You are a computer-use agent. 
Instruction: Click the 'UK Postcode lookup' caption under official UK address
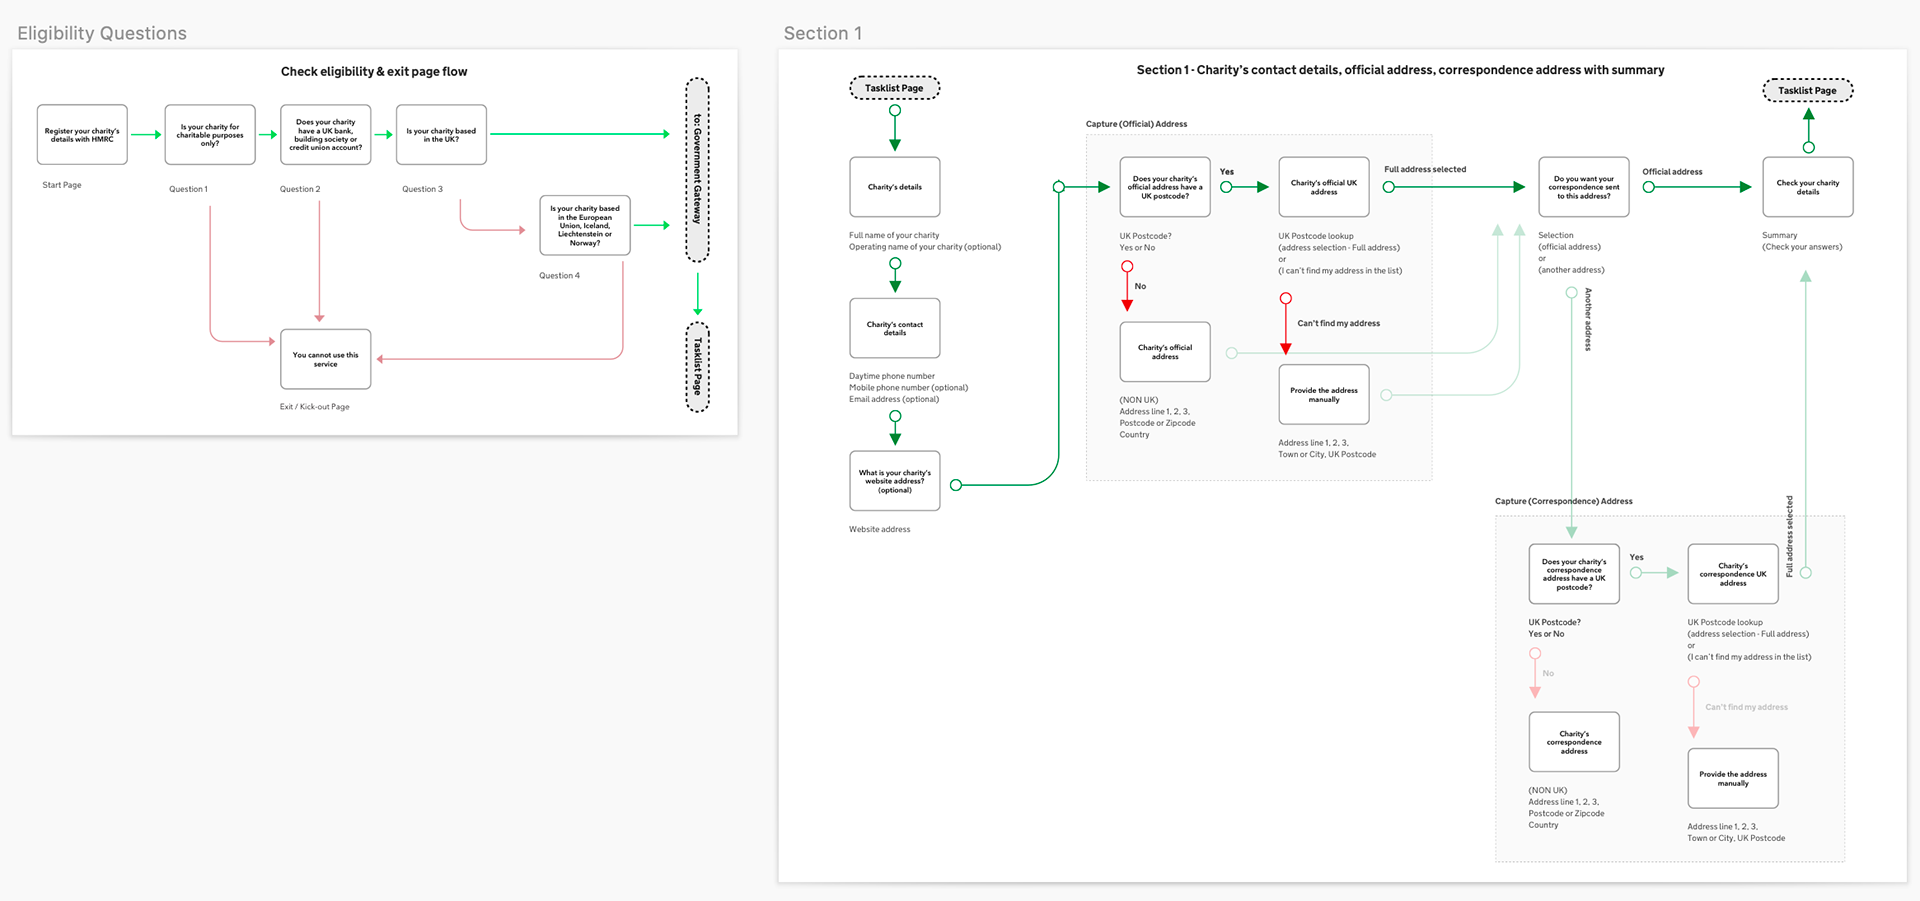[x=1316, y=237]
